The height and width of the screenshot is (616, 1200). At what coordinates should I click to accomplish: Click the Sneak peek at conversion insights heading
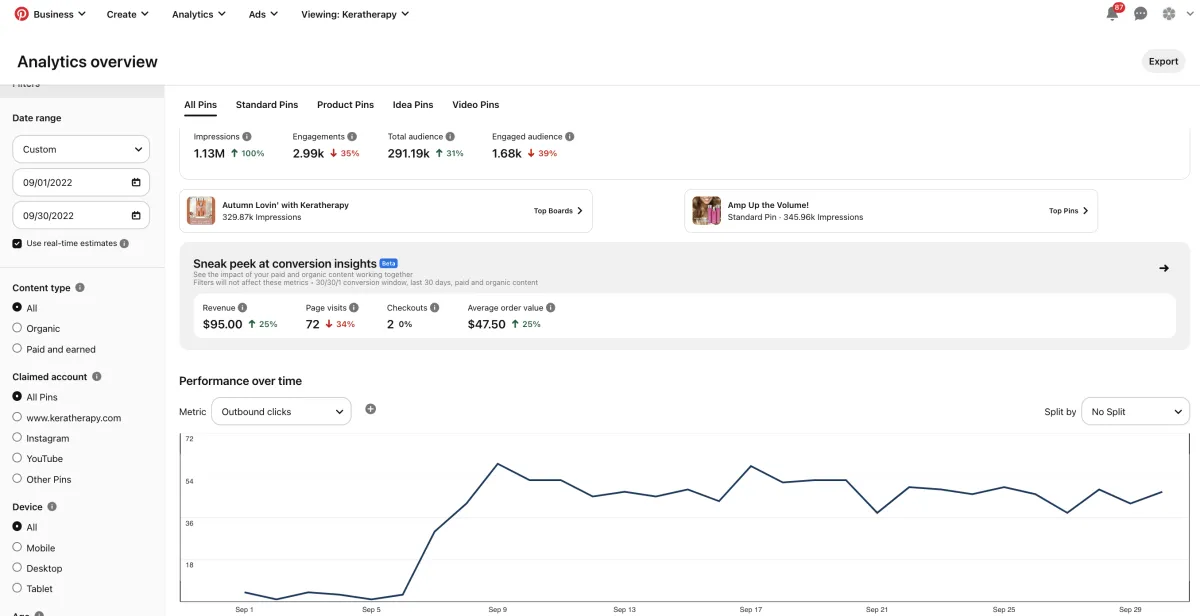click(285, 264)
